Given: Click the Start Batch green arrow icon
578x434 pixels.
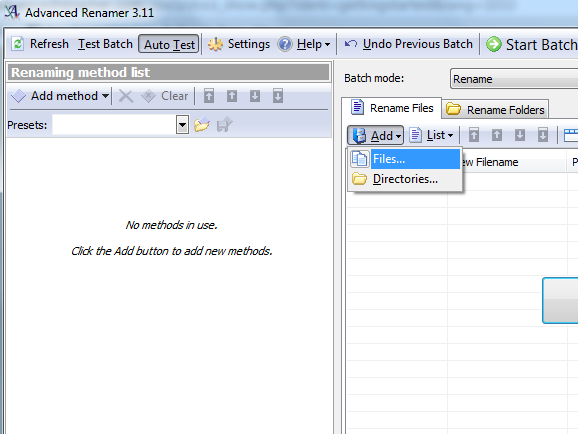Looking at the screenshot, I should (494, 44).
